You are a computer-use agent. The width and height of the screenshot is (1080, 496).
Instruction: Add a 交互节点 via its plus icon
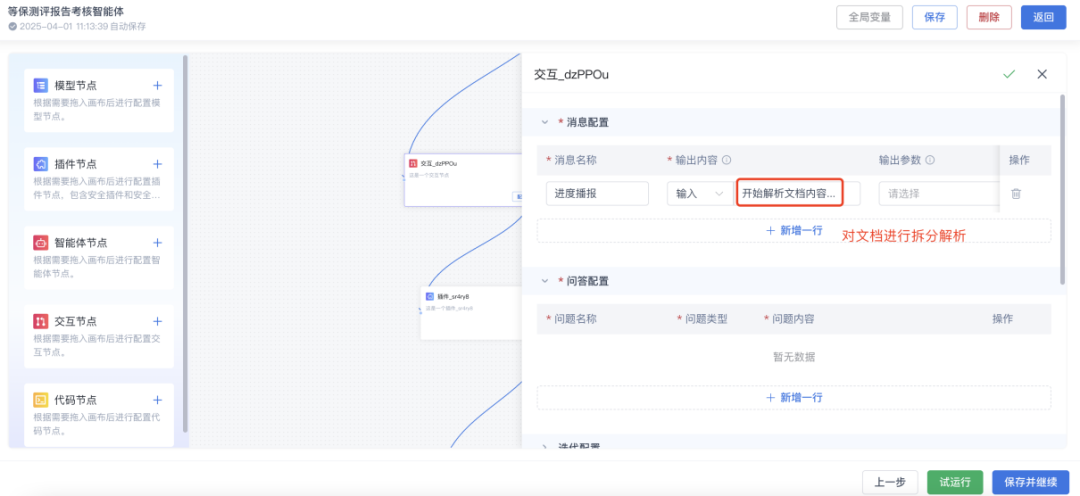tap(157, 321)
